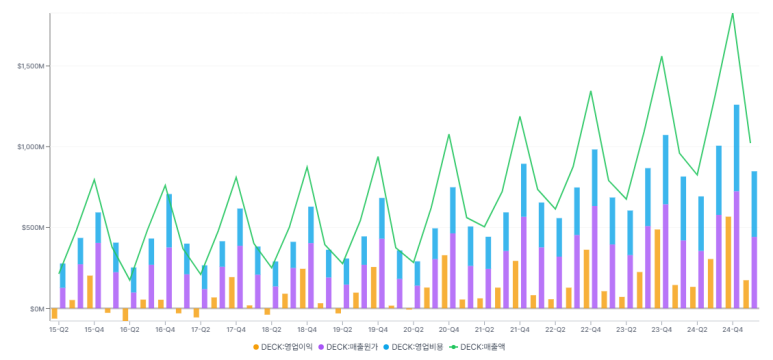Click the 15-Q4 x-axis label
773x360 pixels.
[x=94, y=329]
